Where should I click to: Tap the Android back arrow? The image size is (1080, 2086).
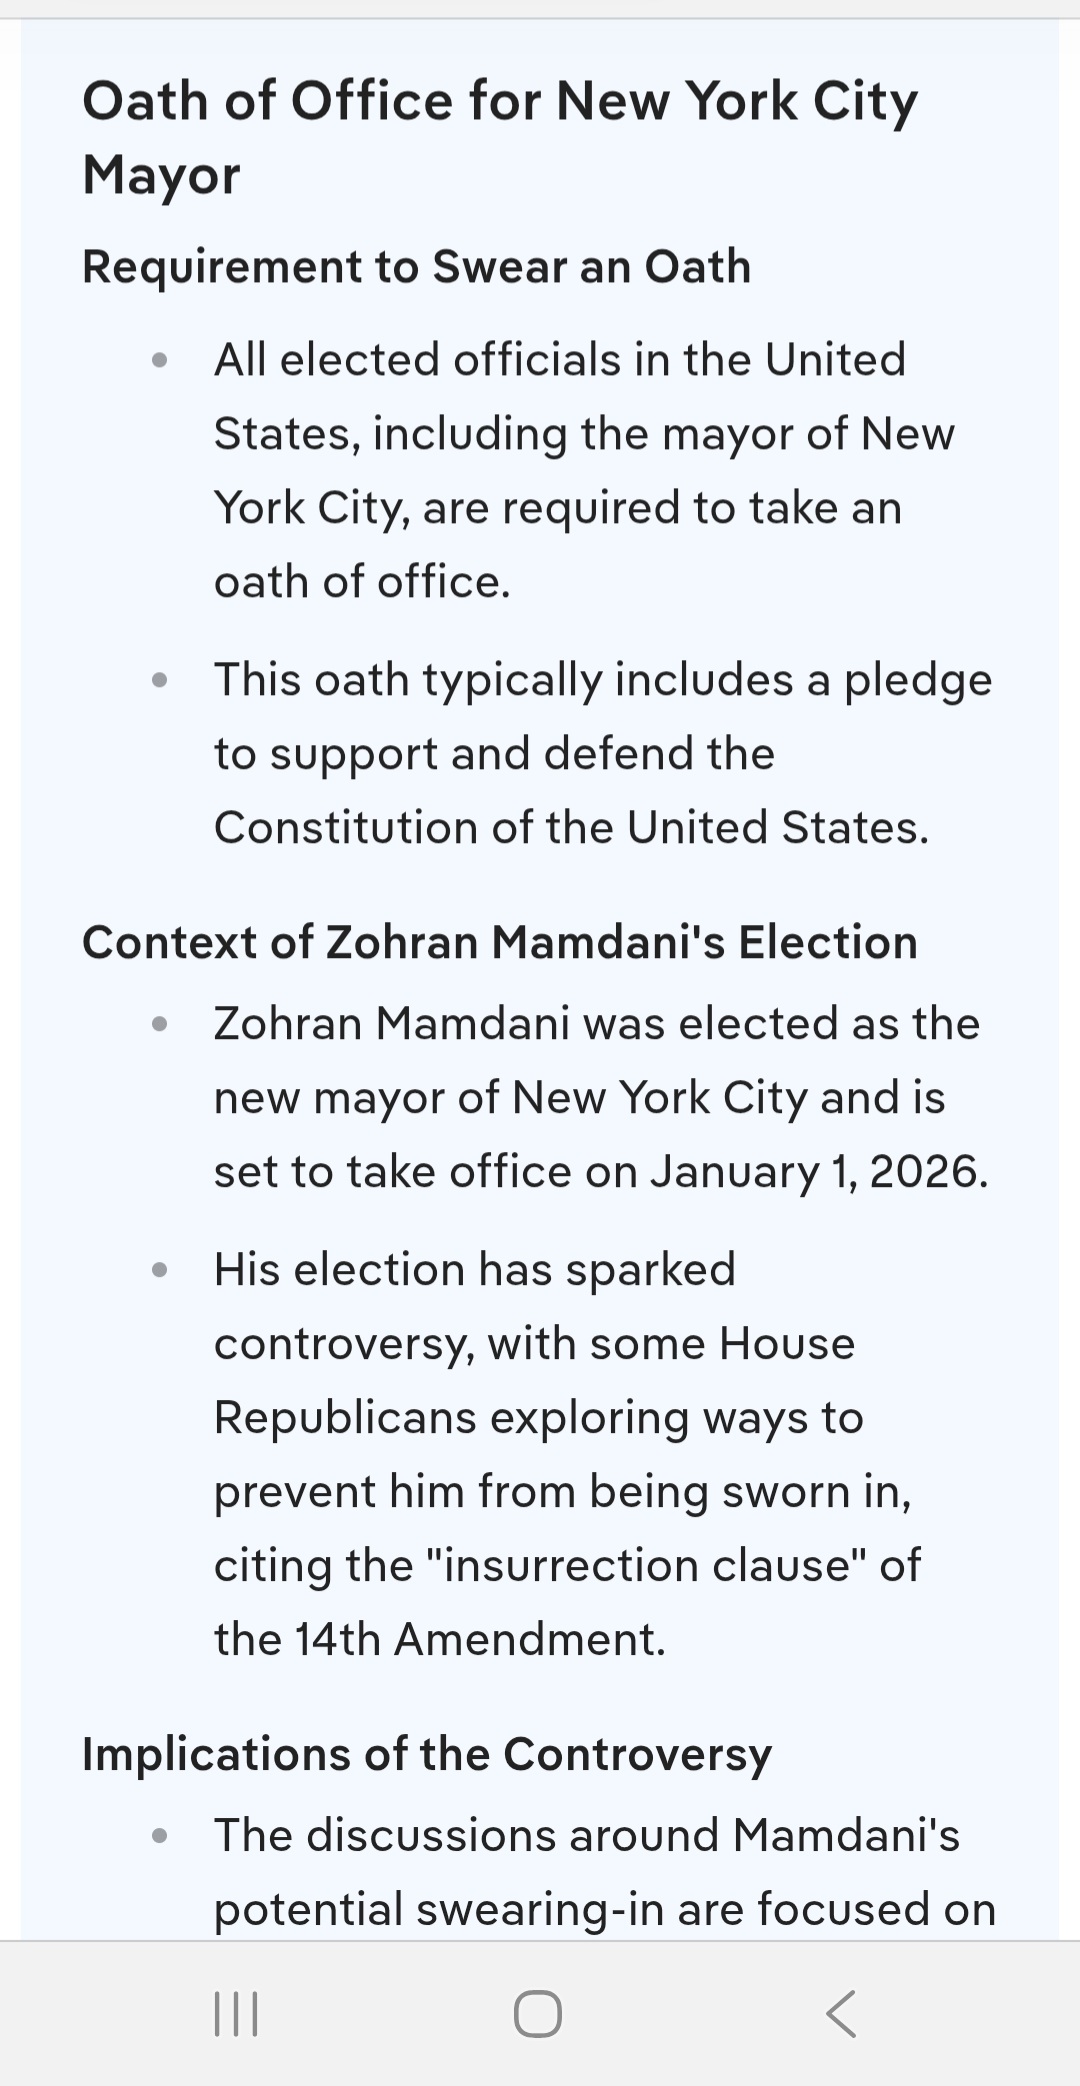coord(842,2013)
